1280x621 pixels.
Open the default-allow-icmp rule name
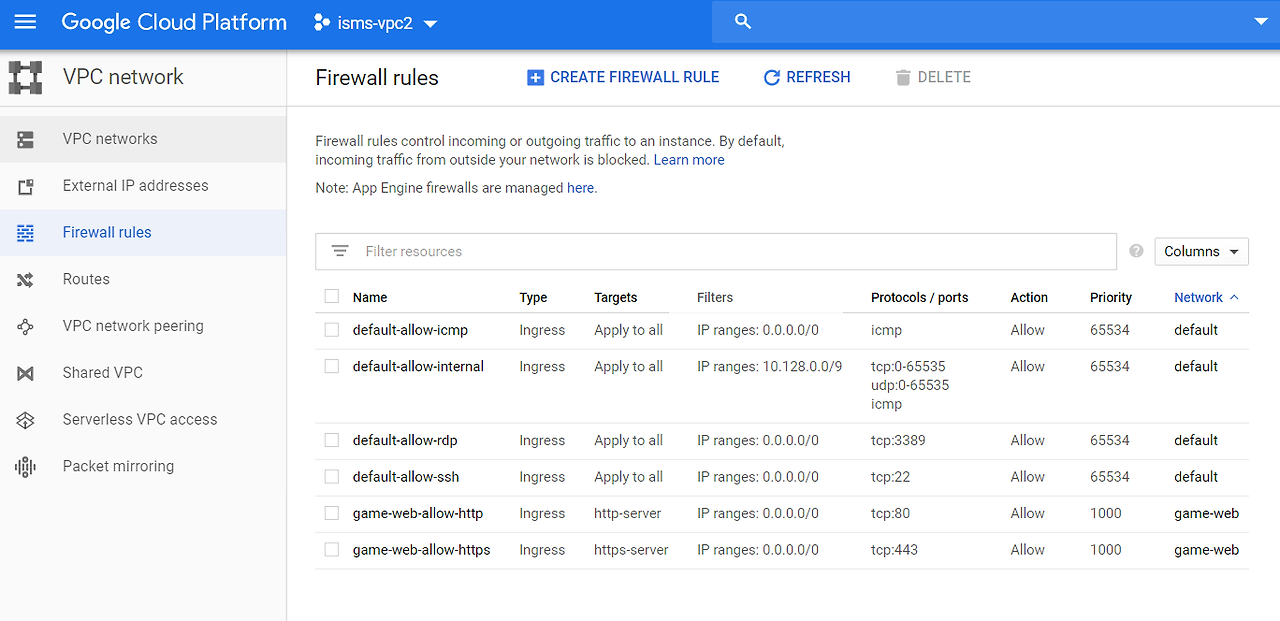click(x=410, y=330)
